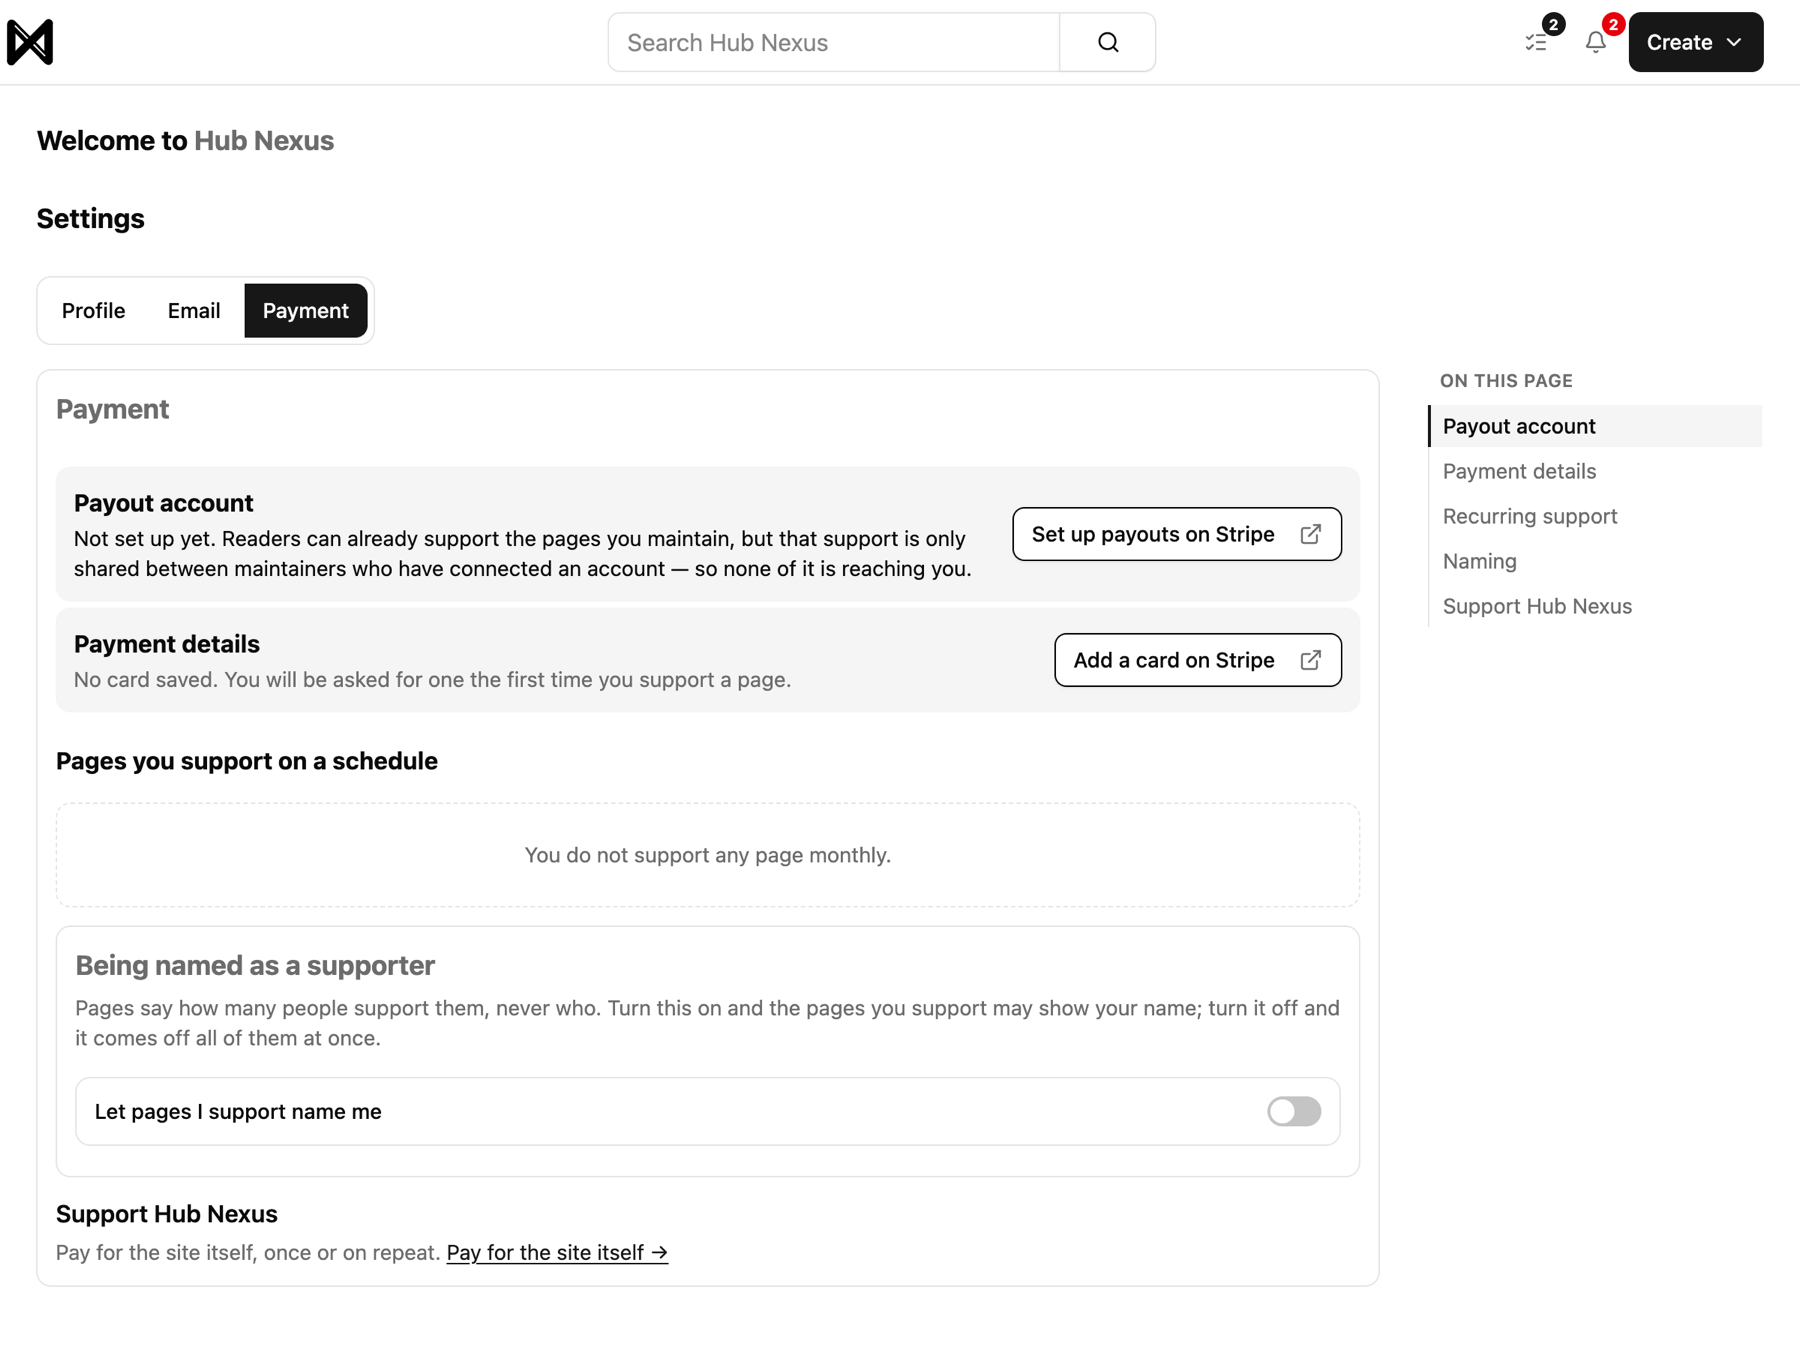Open the Hub Nexus logo home
Viewport: 1800px width, 1350px height.
30,42
